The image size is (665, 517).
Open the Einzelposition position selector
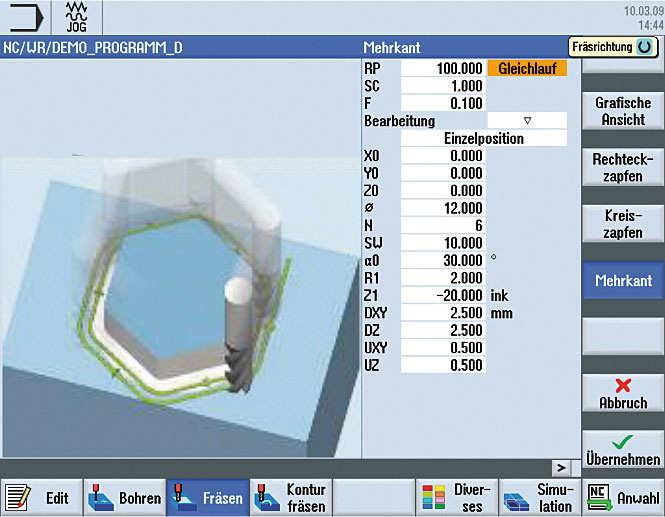[483, 138]
